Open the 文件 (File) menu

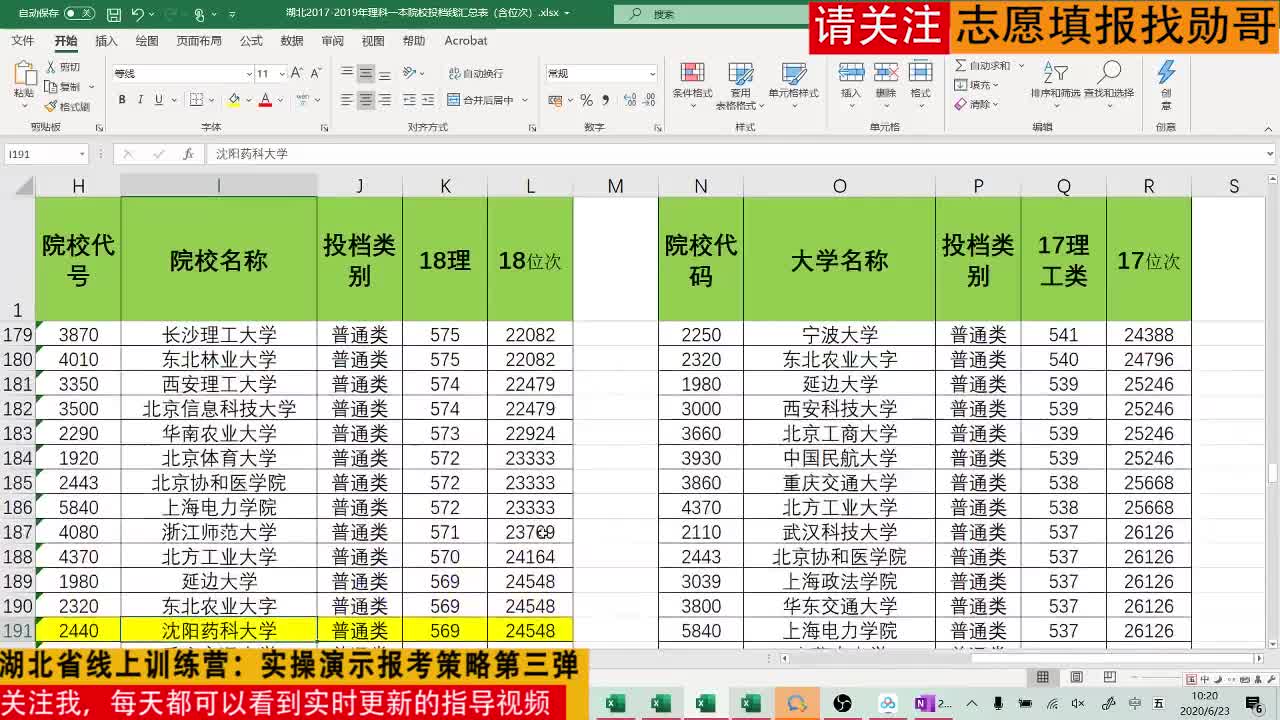22,41
